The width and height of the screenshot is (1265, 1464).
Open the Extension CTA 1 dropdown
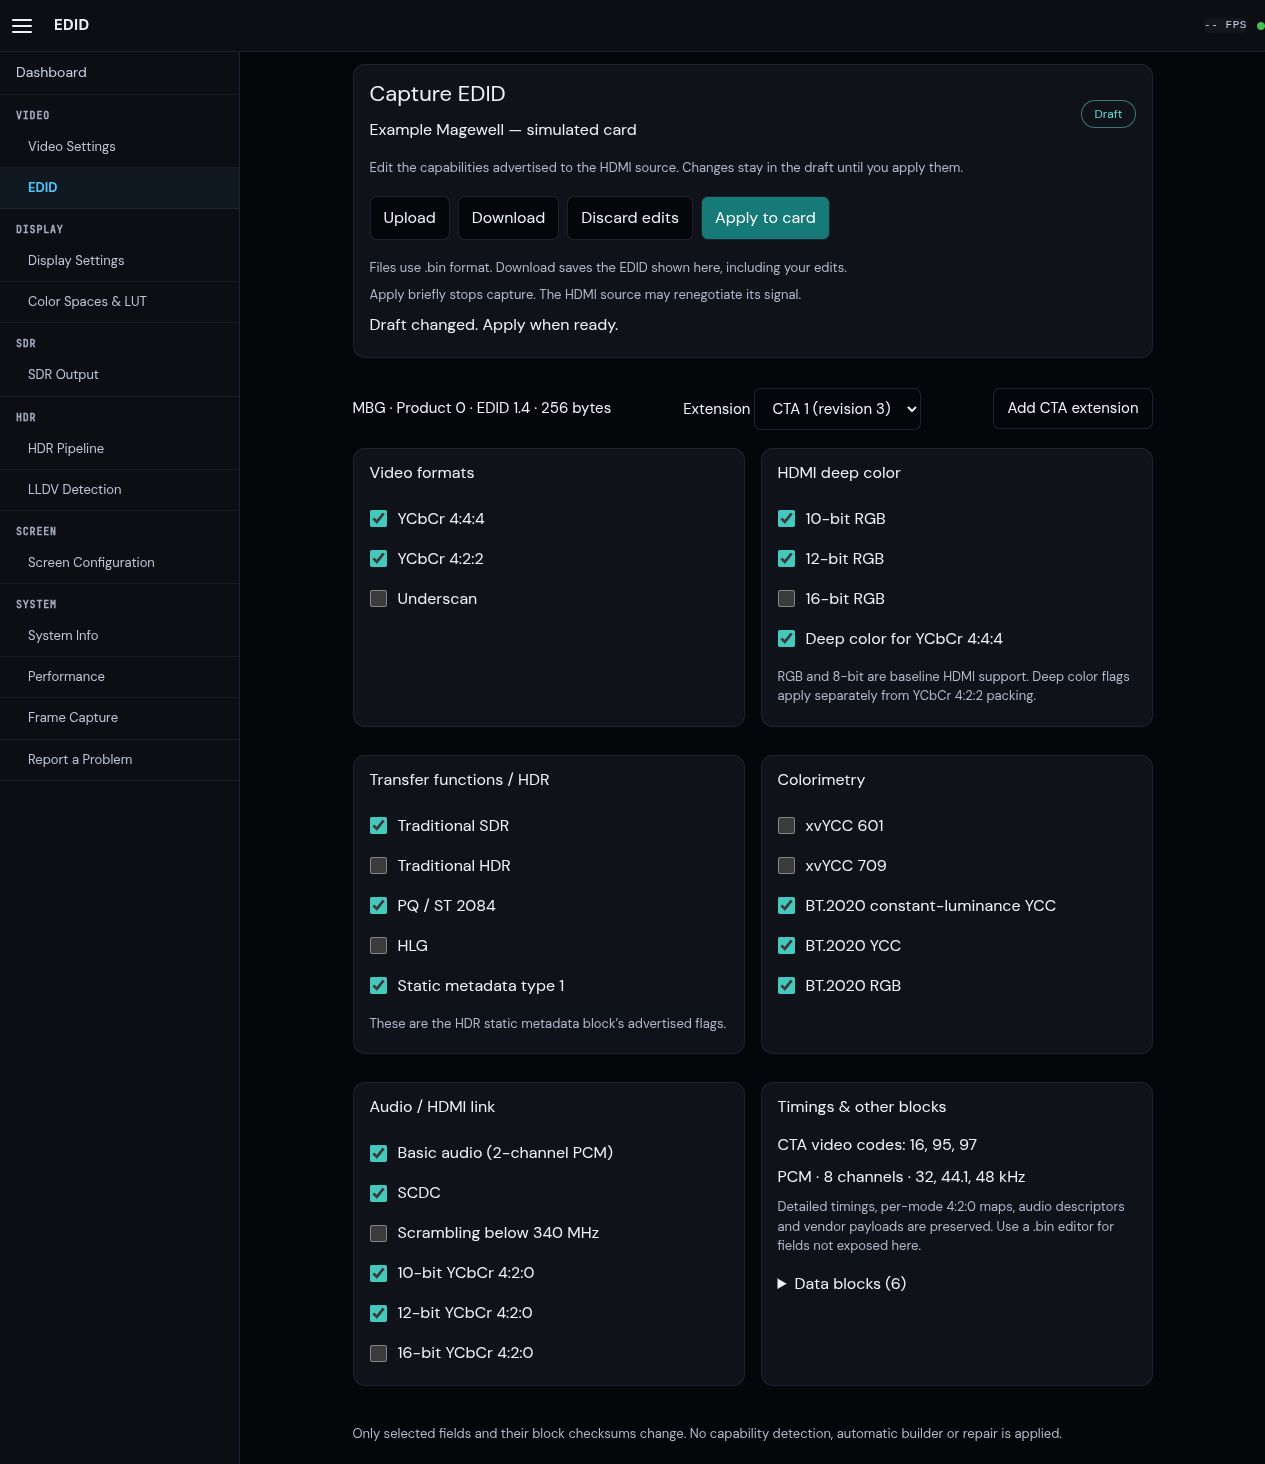pyautogui.click(x=837, y=409)
